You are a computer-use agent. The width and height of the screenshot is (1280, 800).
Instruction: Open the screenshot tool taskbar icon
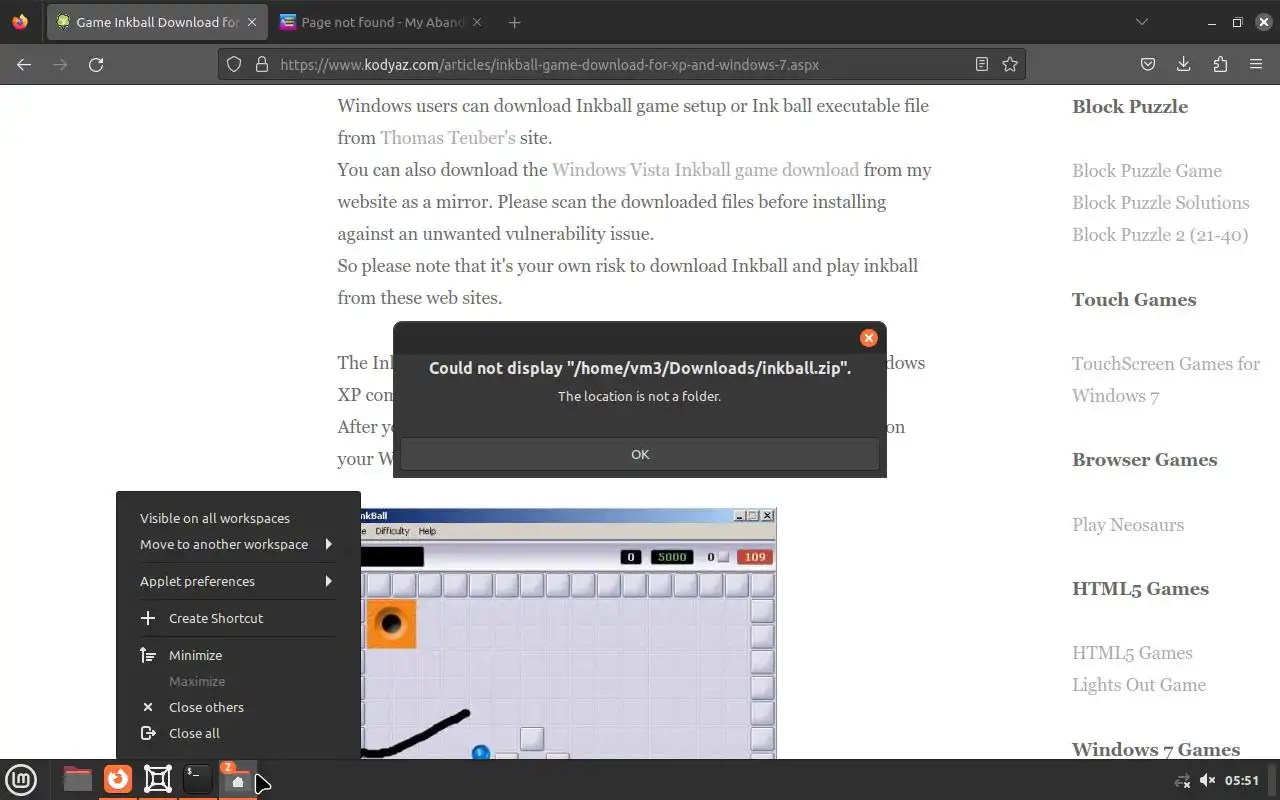click(x=158, y=779)
